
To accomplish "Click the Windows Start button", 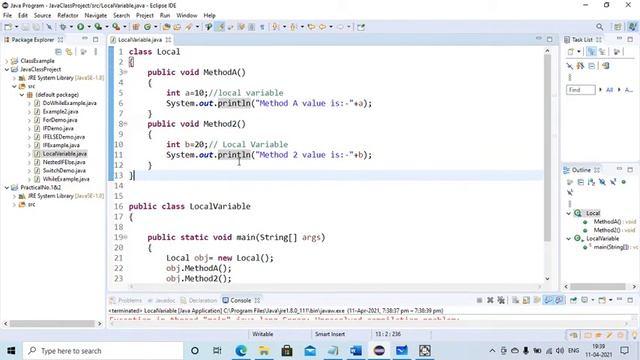I will click(x=11, y=350).
